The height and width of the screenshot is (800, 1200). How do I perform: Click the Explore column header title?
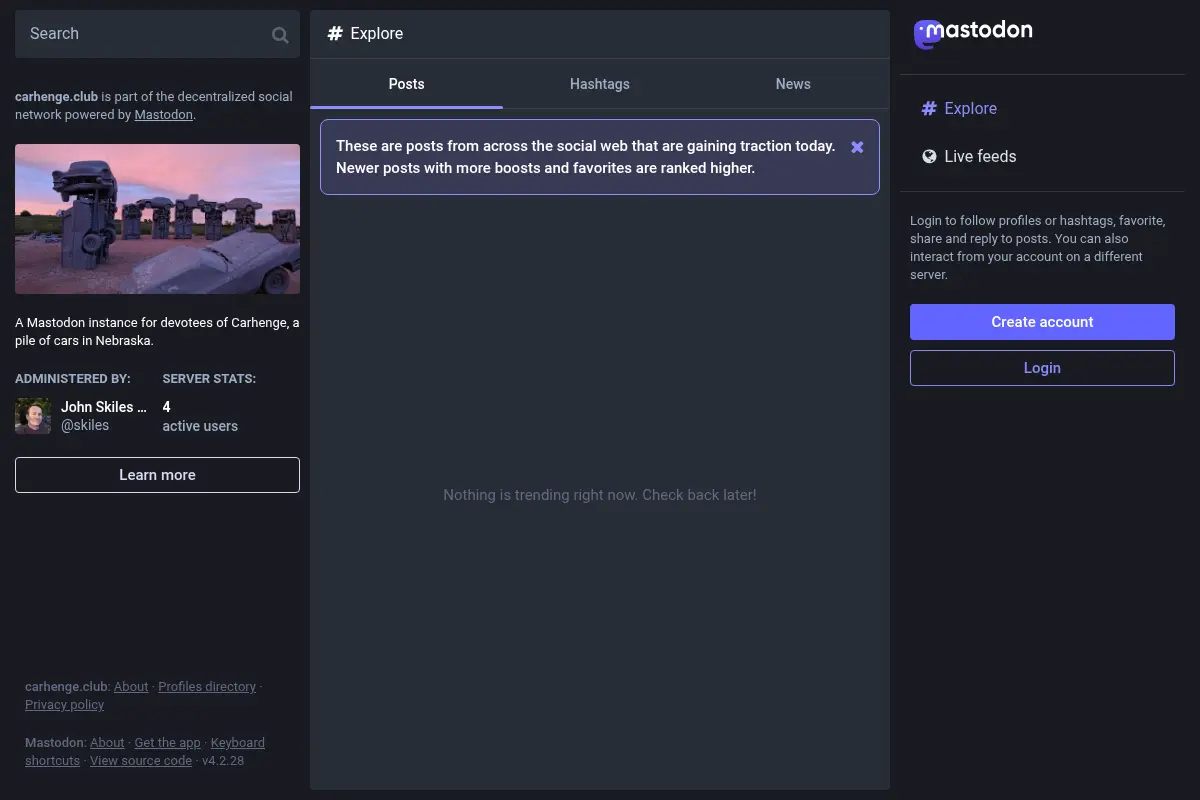click(377, 34)
